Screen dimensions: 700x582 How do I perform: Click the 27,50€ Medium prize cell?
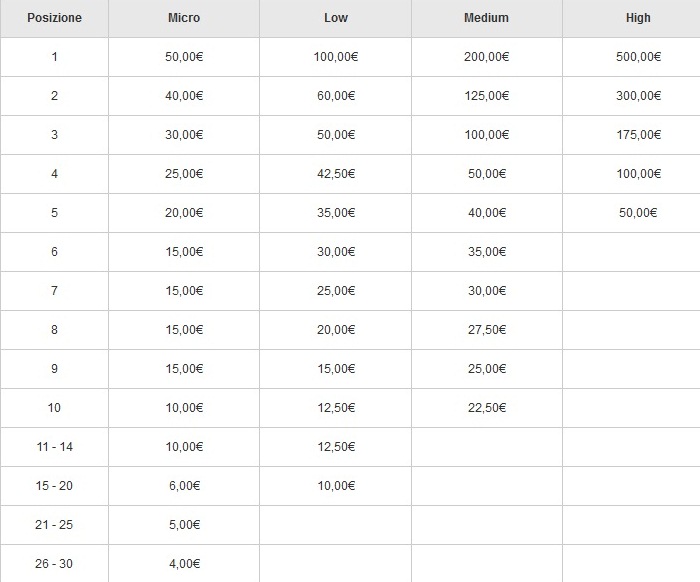click(x=487, y=330)
